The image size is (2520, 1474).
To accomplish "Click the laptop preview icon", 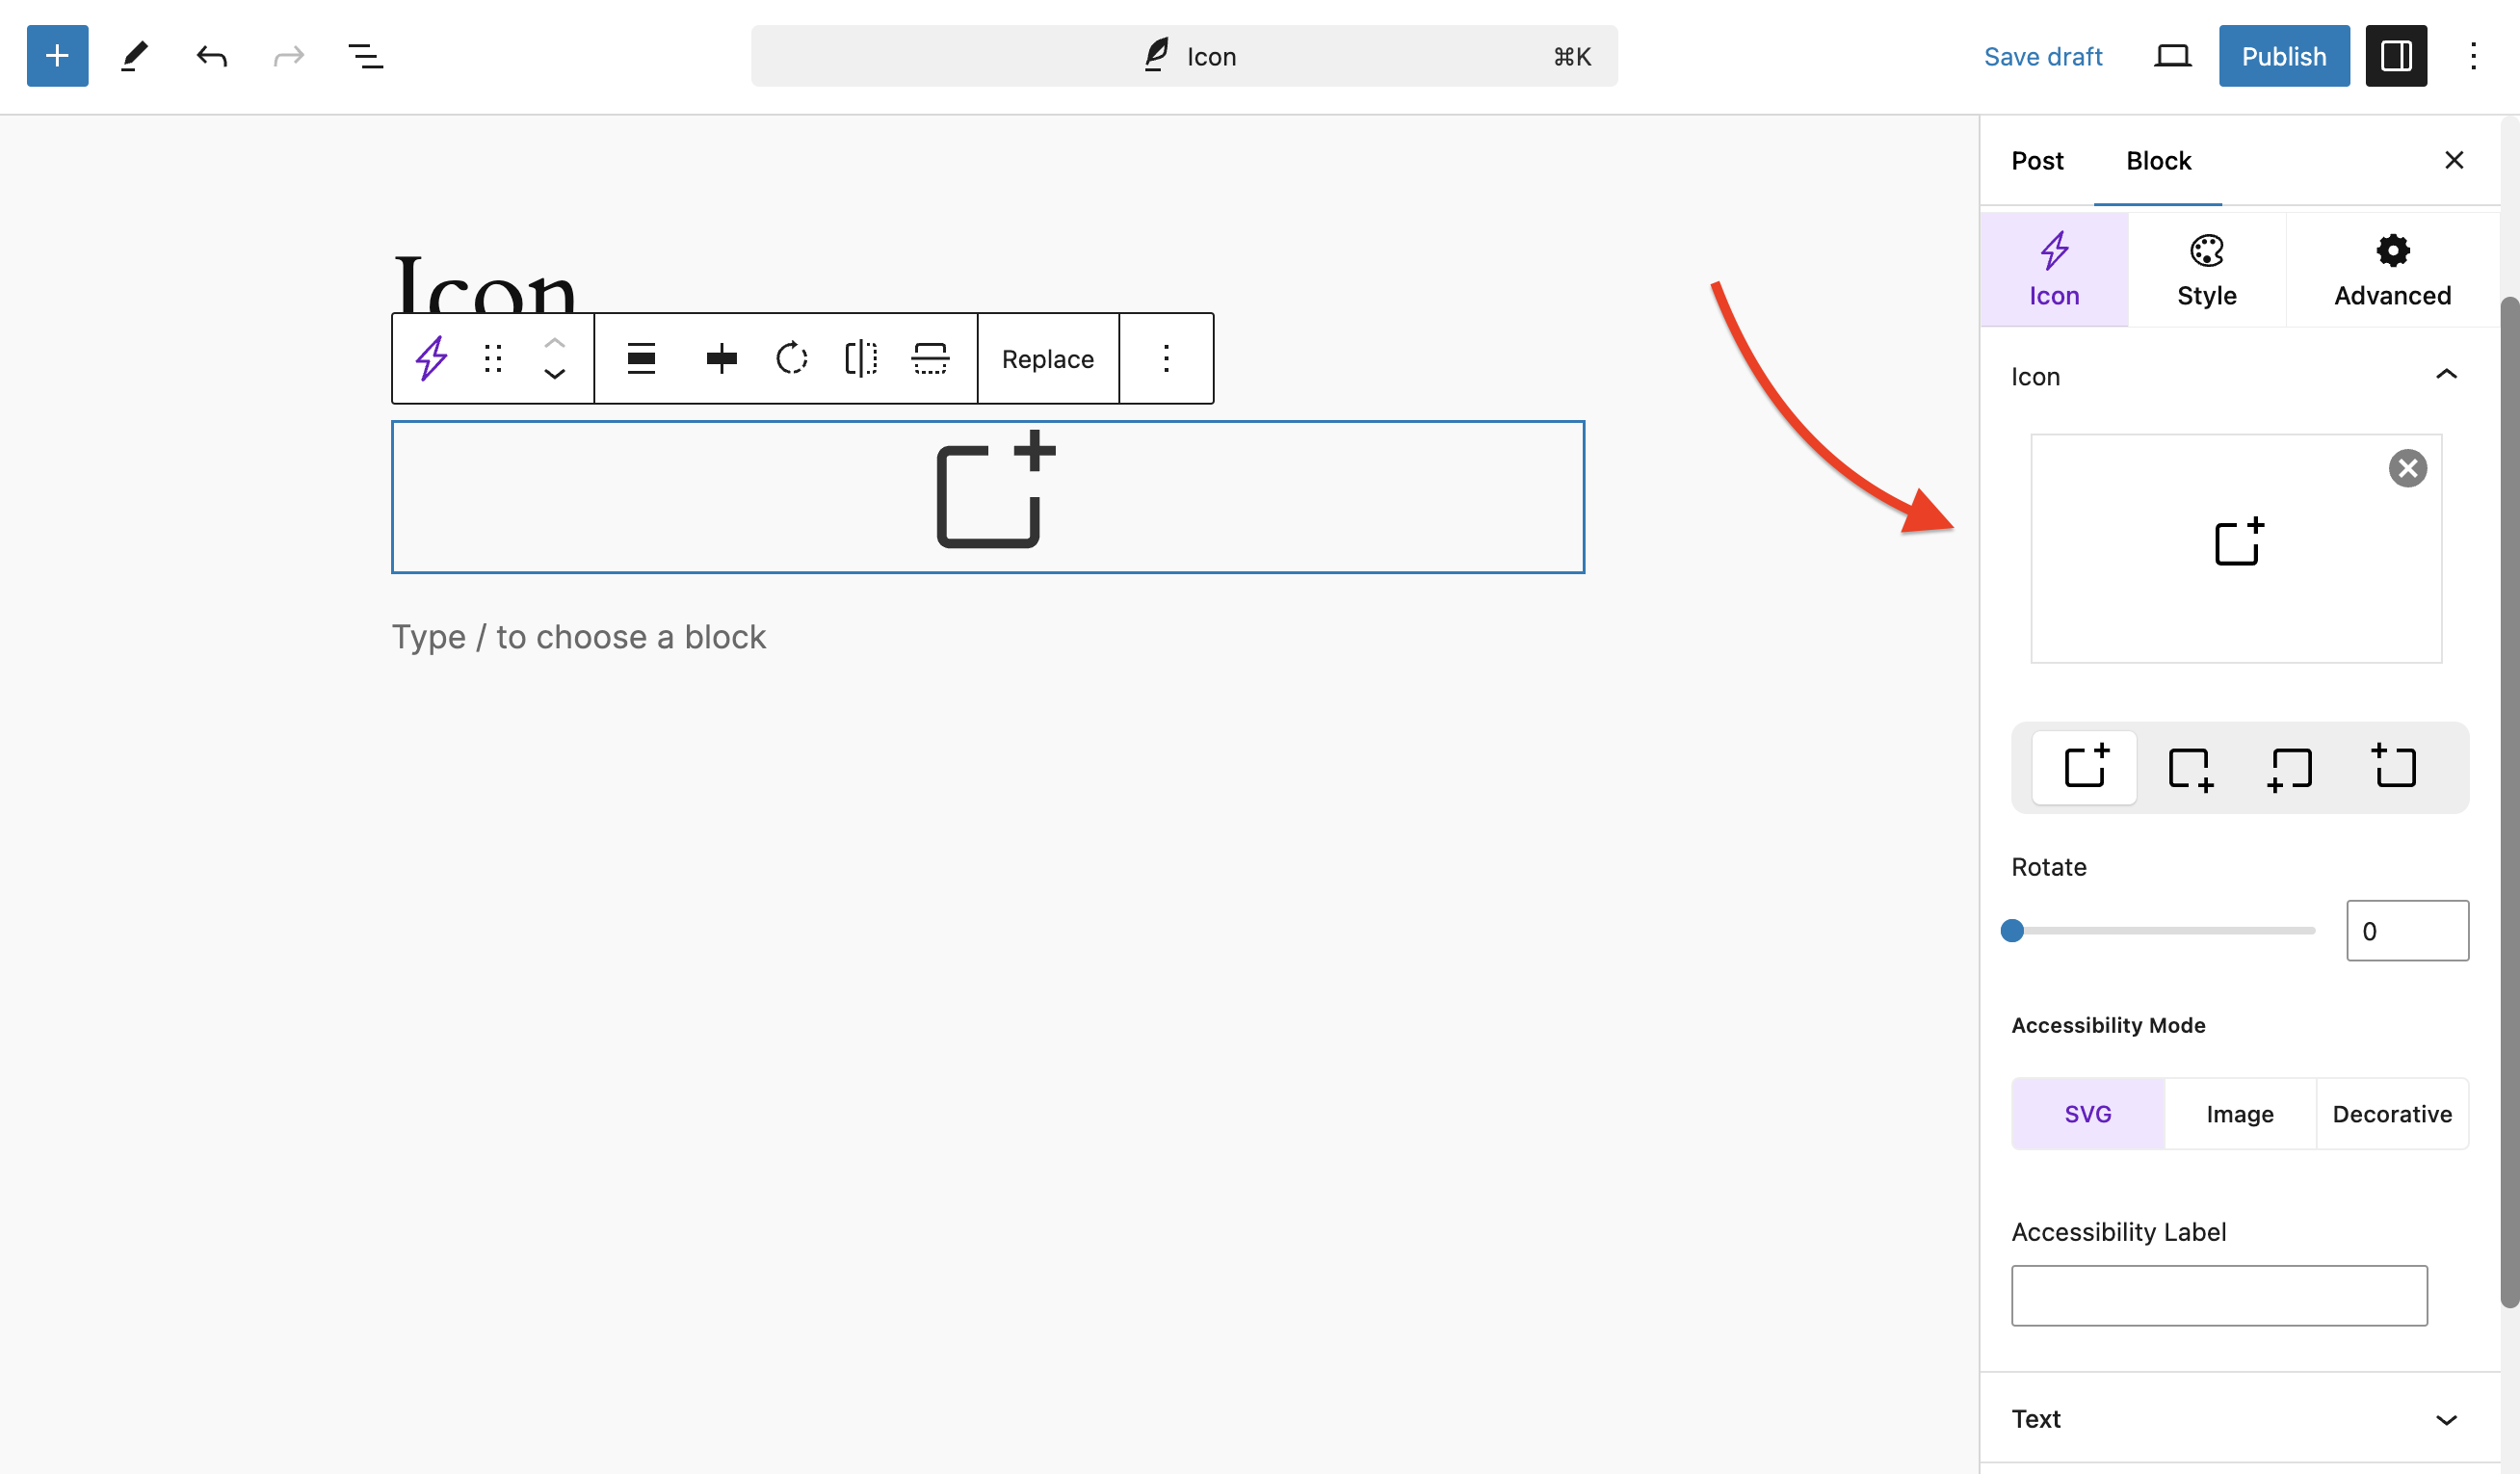I will 2171,56.
